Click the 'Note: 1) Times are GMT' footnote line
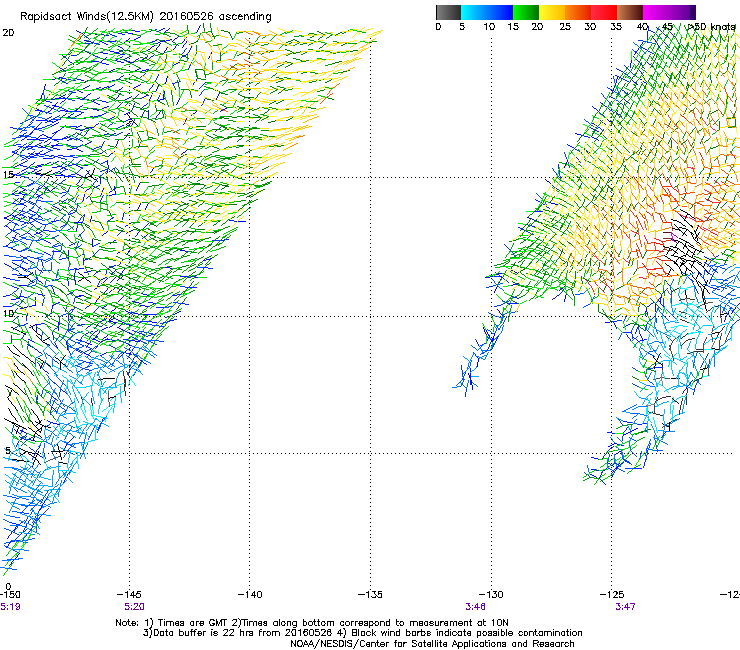Viewport: 740px width, 650px height. pos(312,623)
